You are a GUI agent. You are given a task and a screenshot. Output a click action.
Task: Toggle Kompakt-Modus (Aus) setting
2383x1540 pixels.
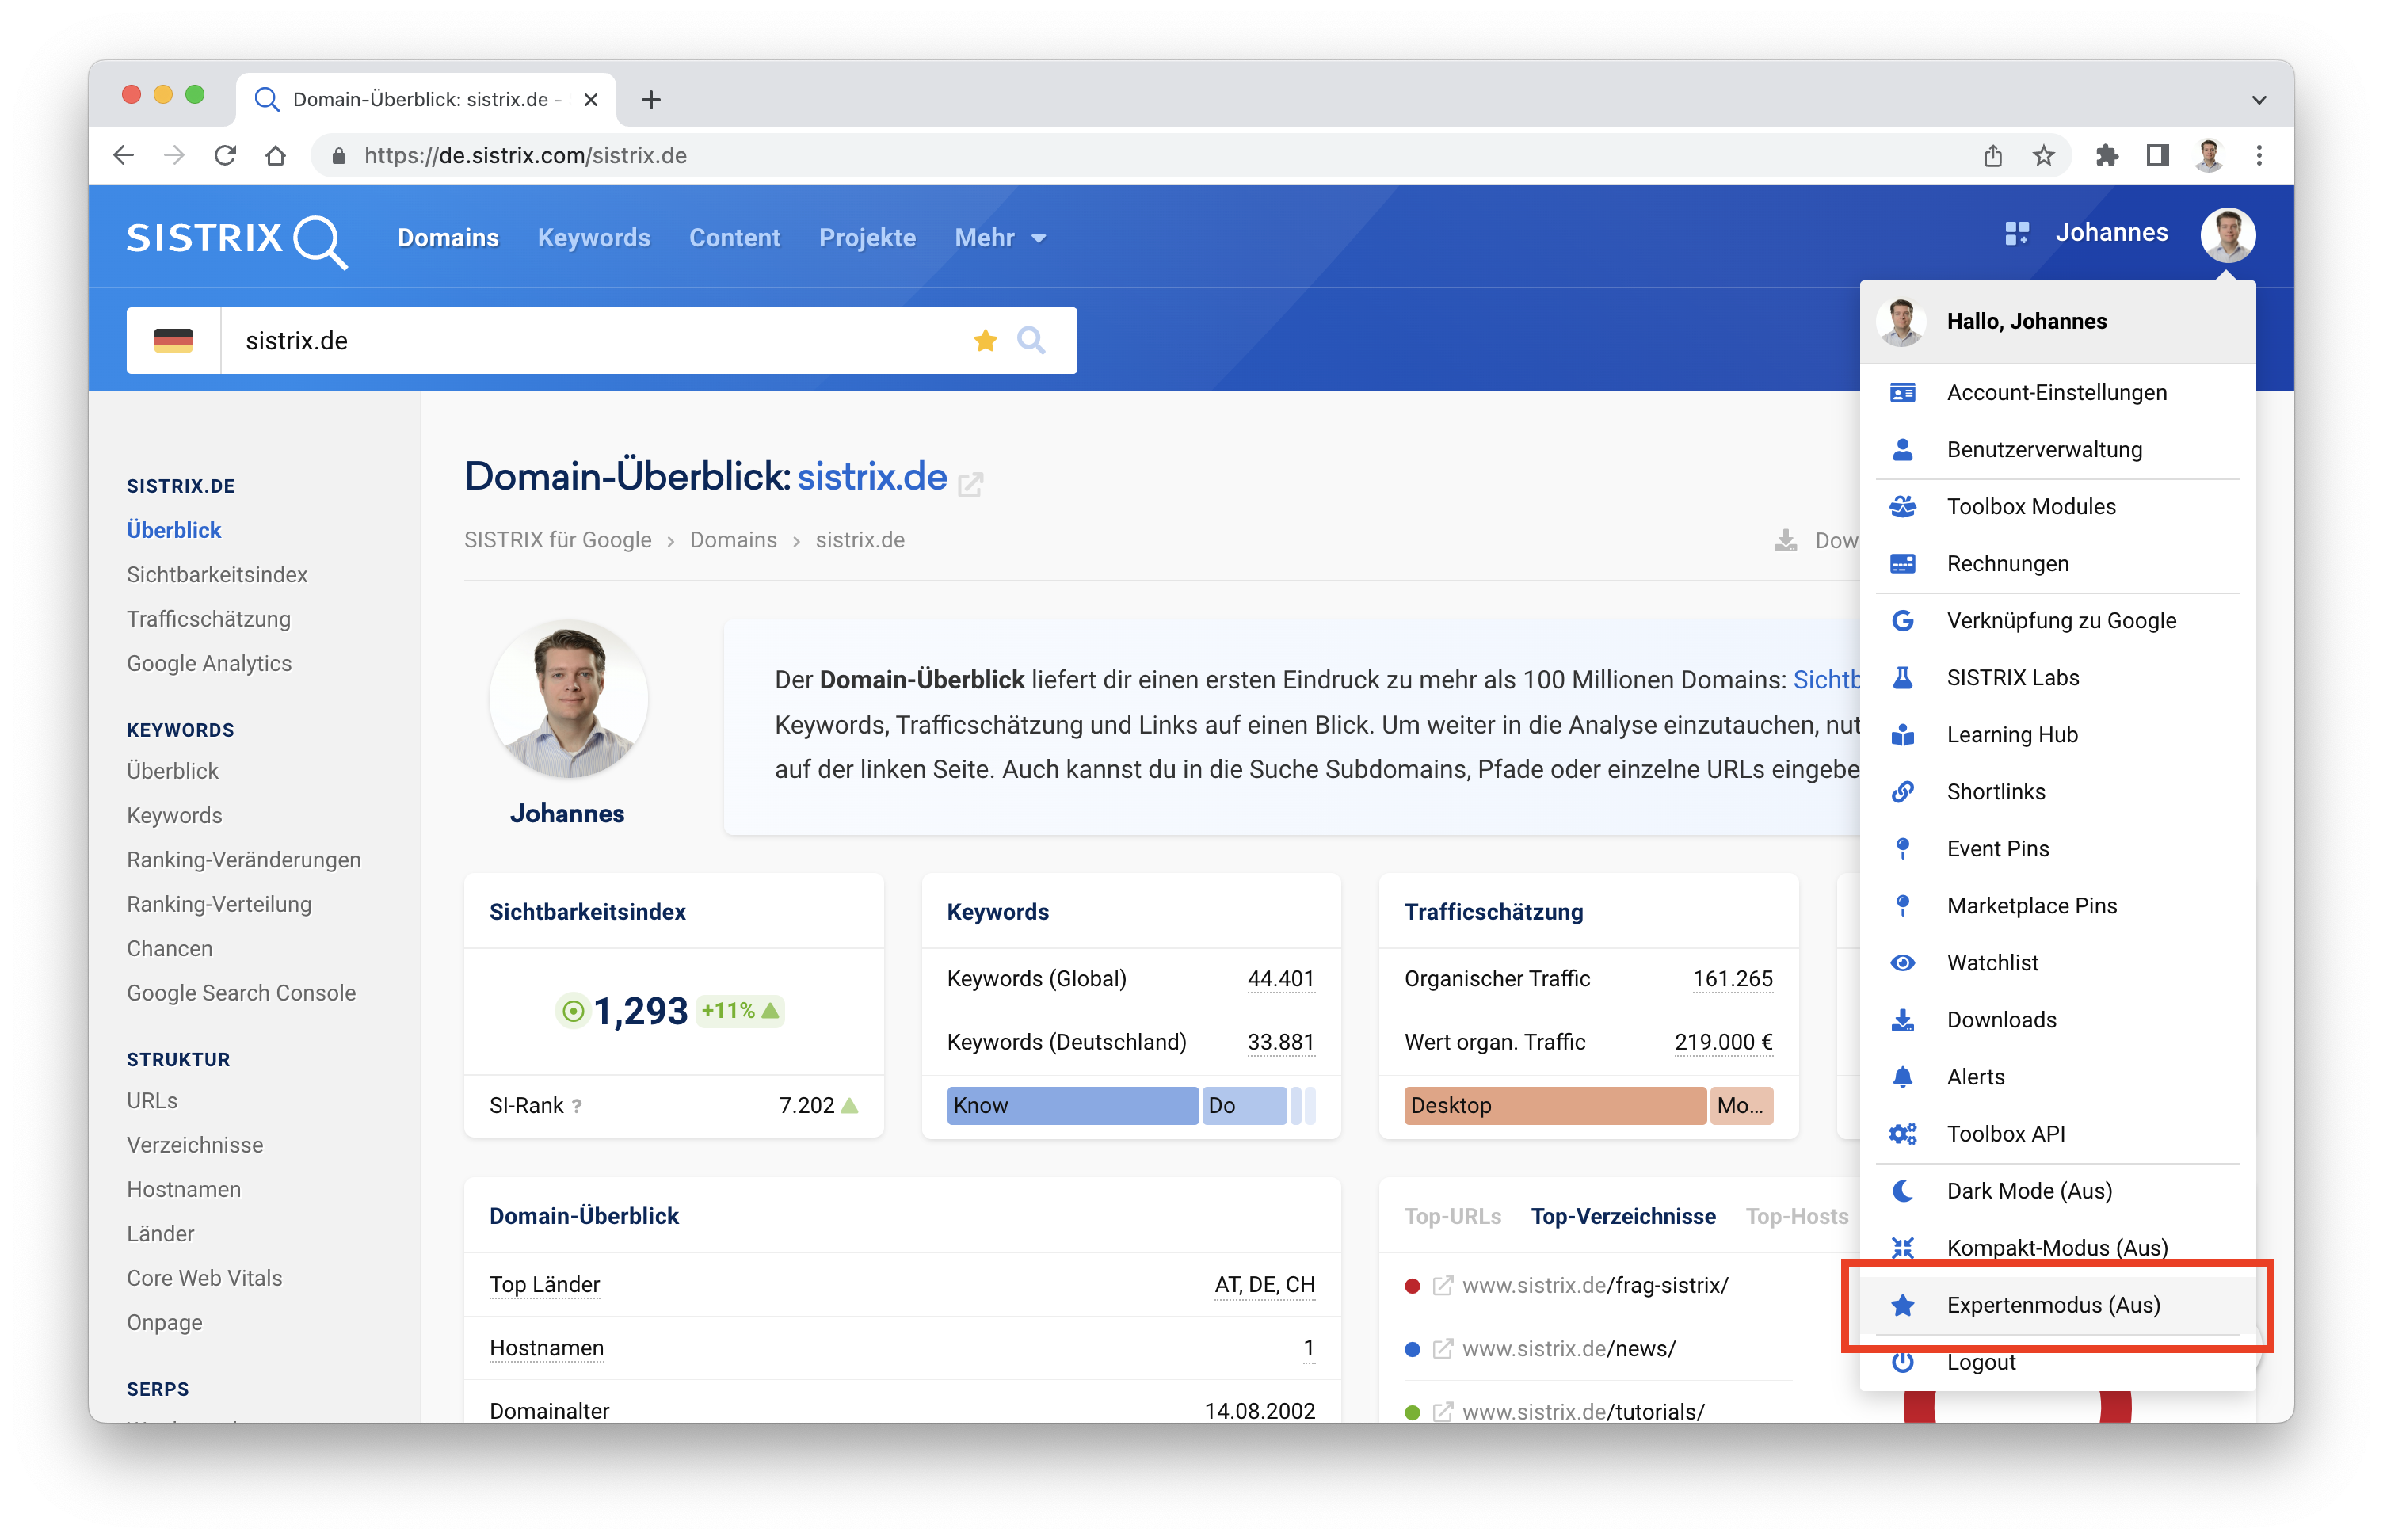pos(2056,1247)
